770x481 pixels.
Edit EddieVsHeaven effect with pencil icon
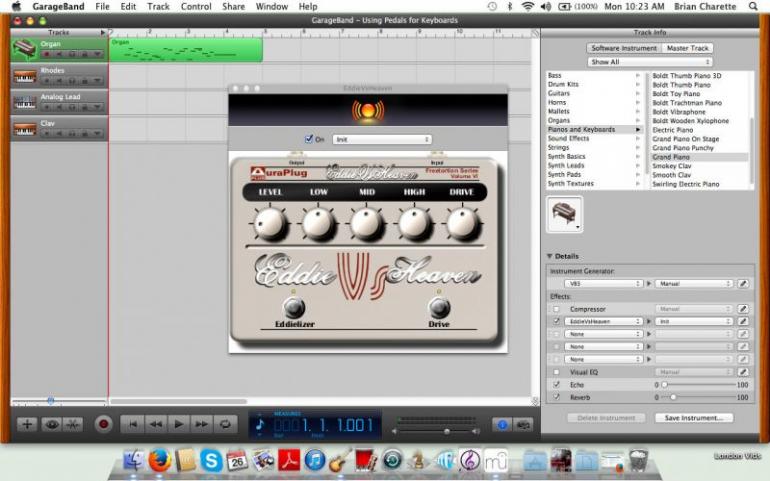743,321
